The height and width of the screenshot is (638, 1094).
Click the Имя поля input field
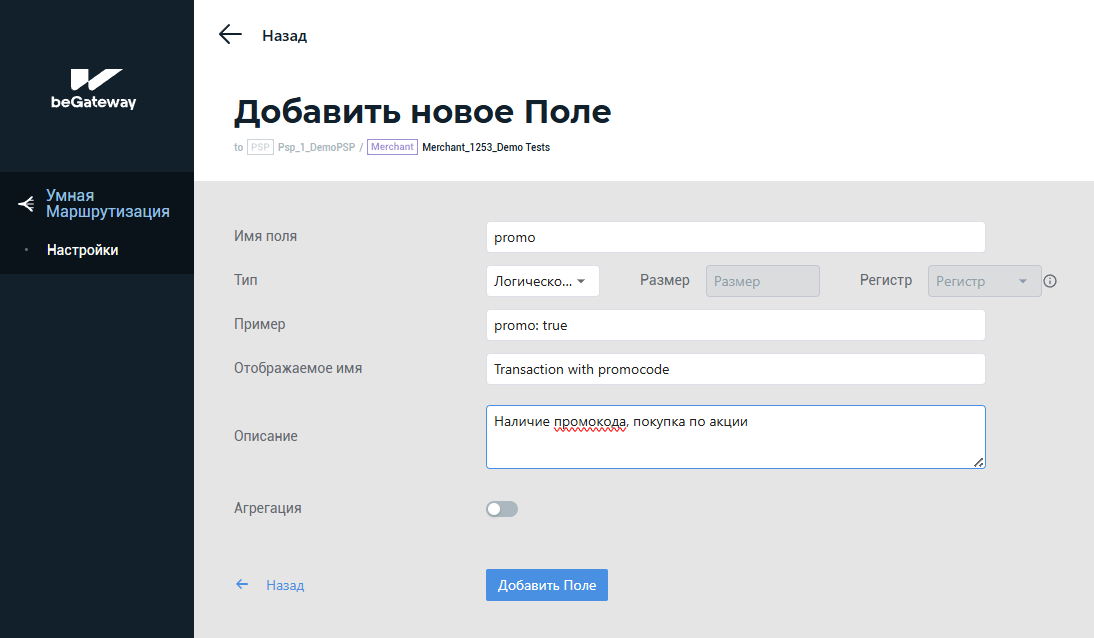735,237
